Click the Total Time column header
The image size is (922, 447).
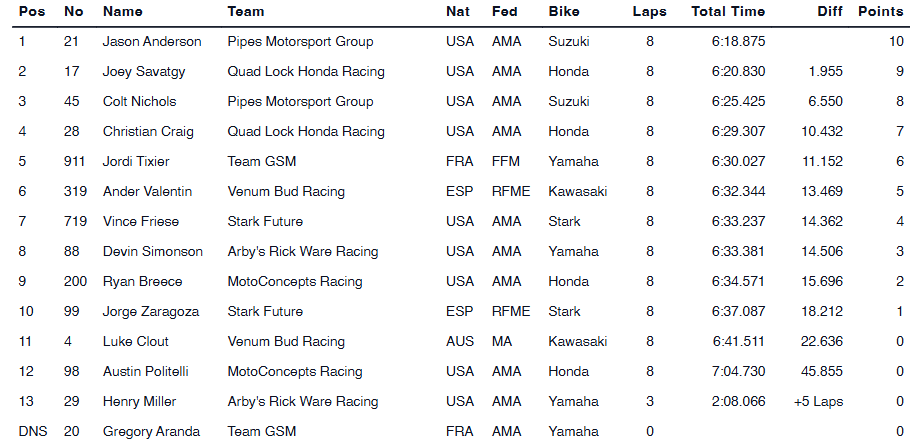pyautogui.click(x=728, y=12)
